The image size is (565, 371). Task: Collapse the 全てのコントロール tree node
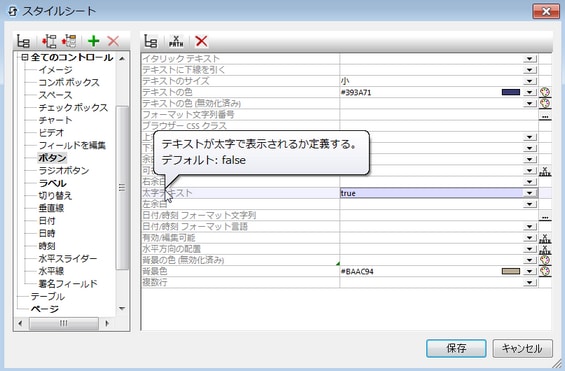(24, 57)
